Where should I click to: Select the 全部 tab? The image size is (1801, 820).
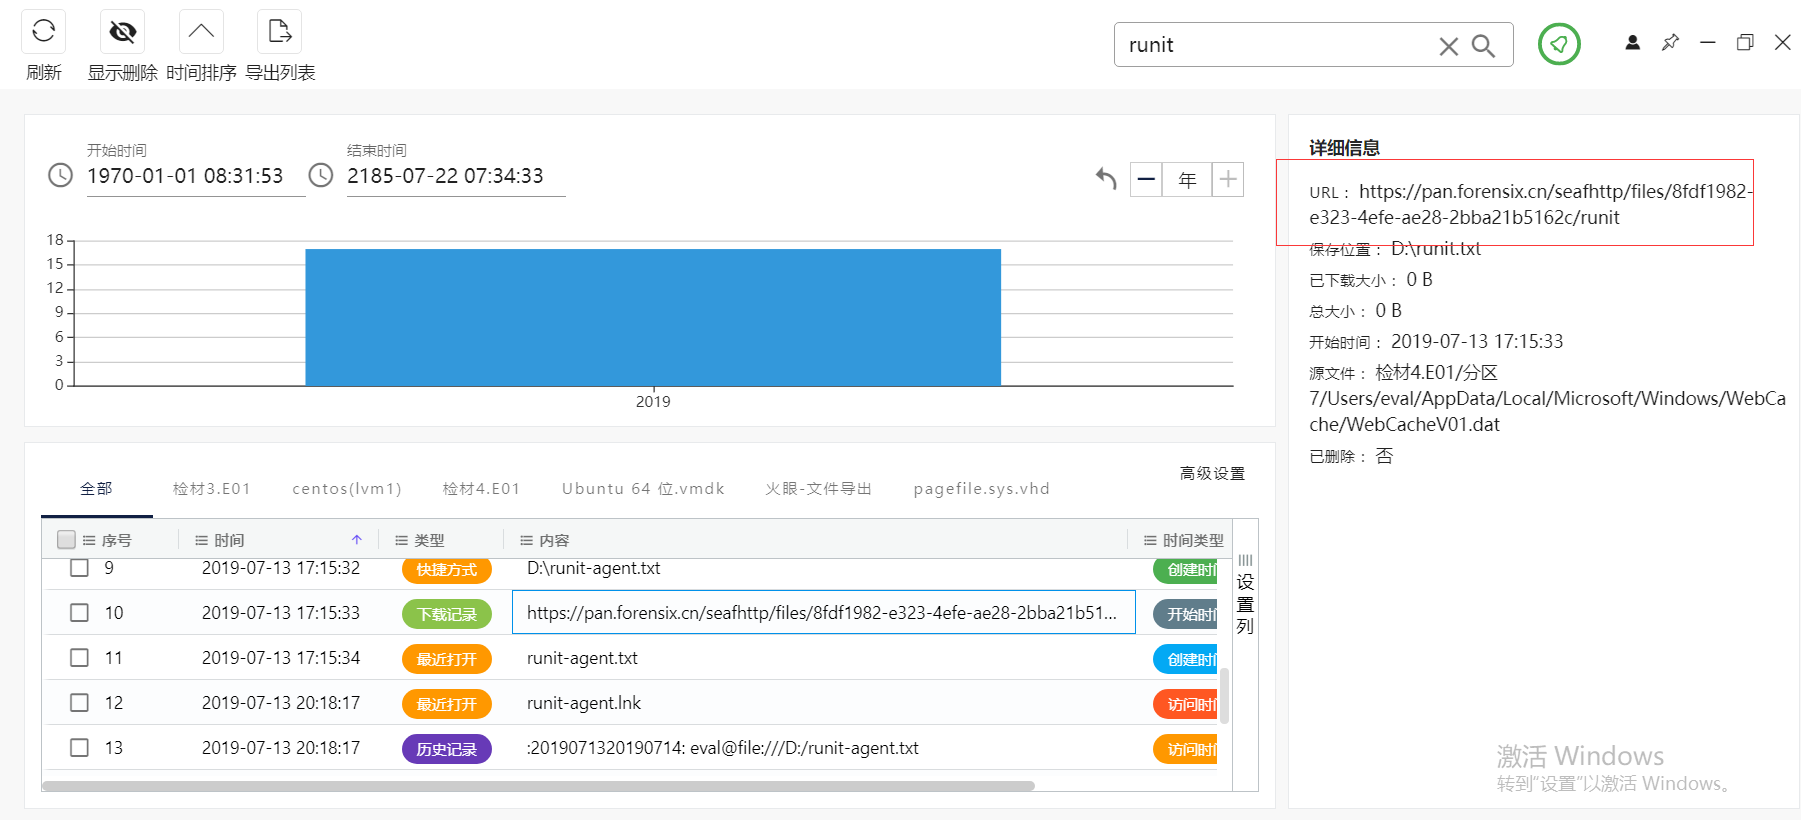coord(96,488)
